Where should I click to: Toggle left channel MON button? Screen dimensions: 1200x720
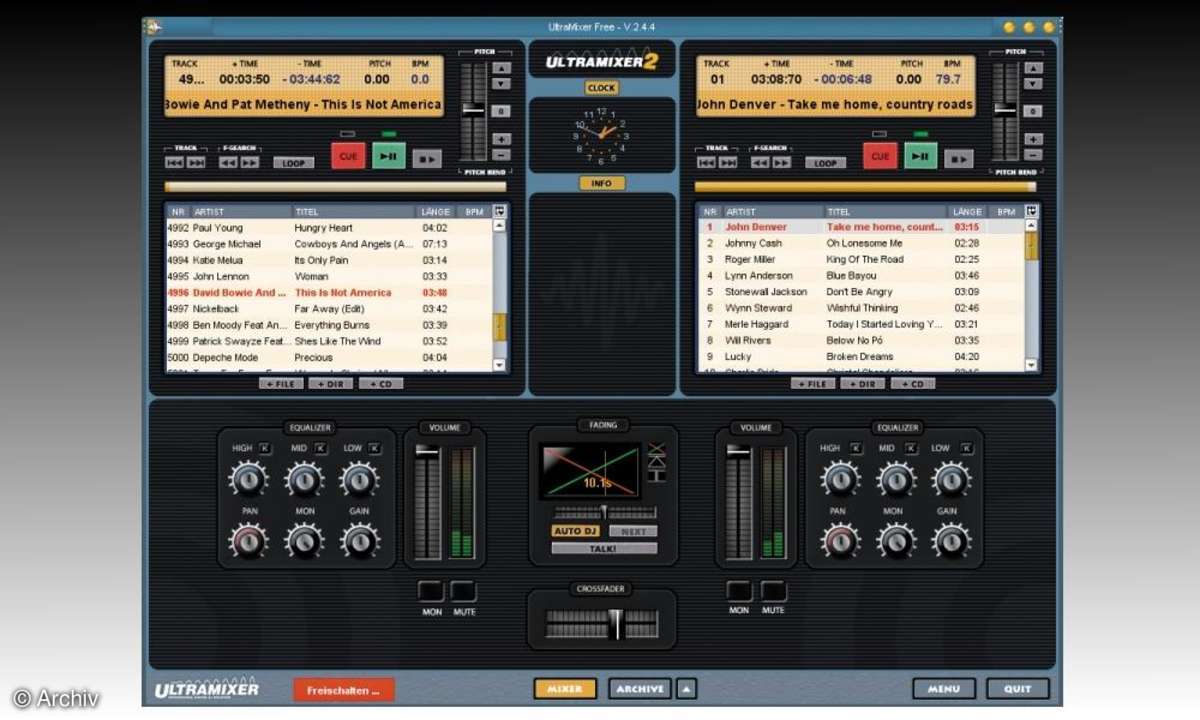(431, 591)
